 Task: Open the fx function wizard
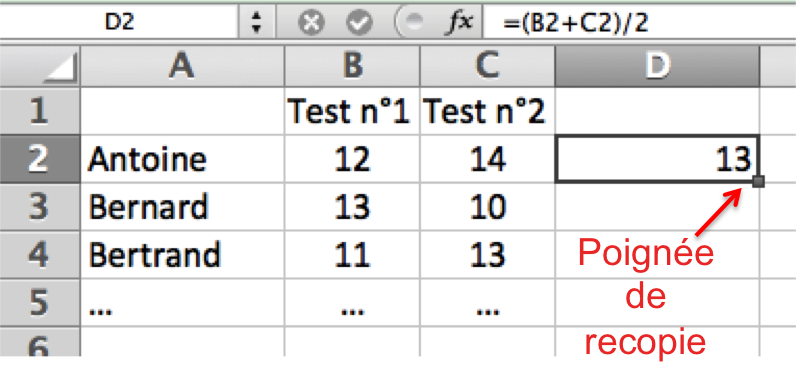point(458,22)
